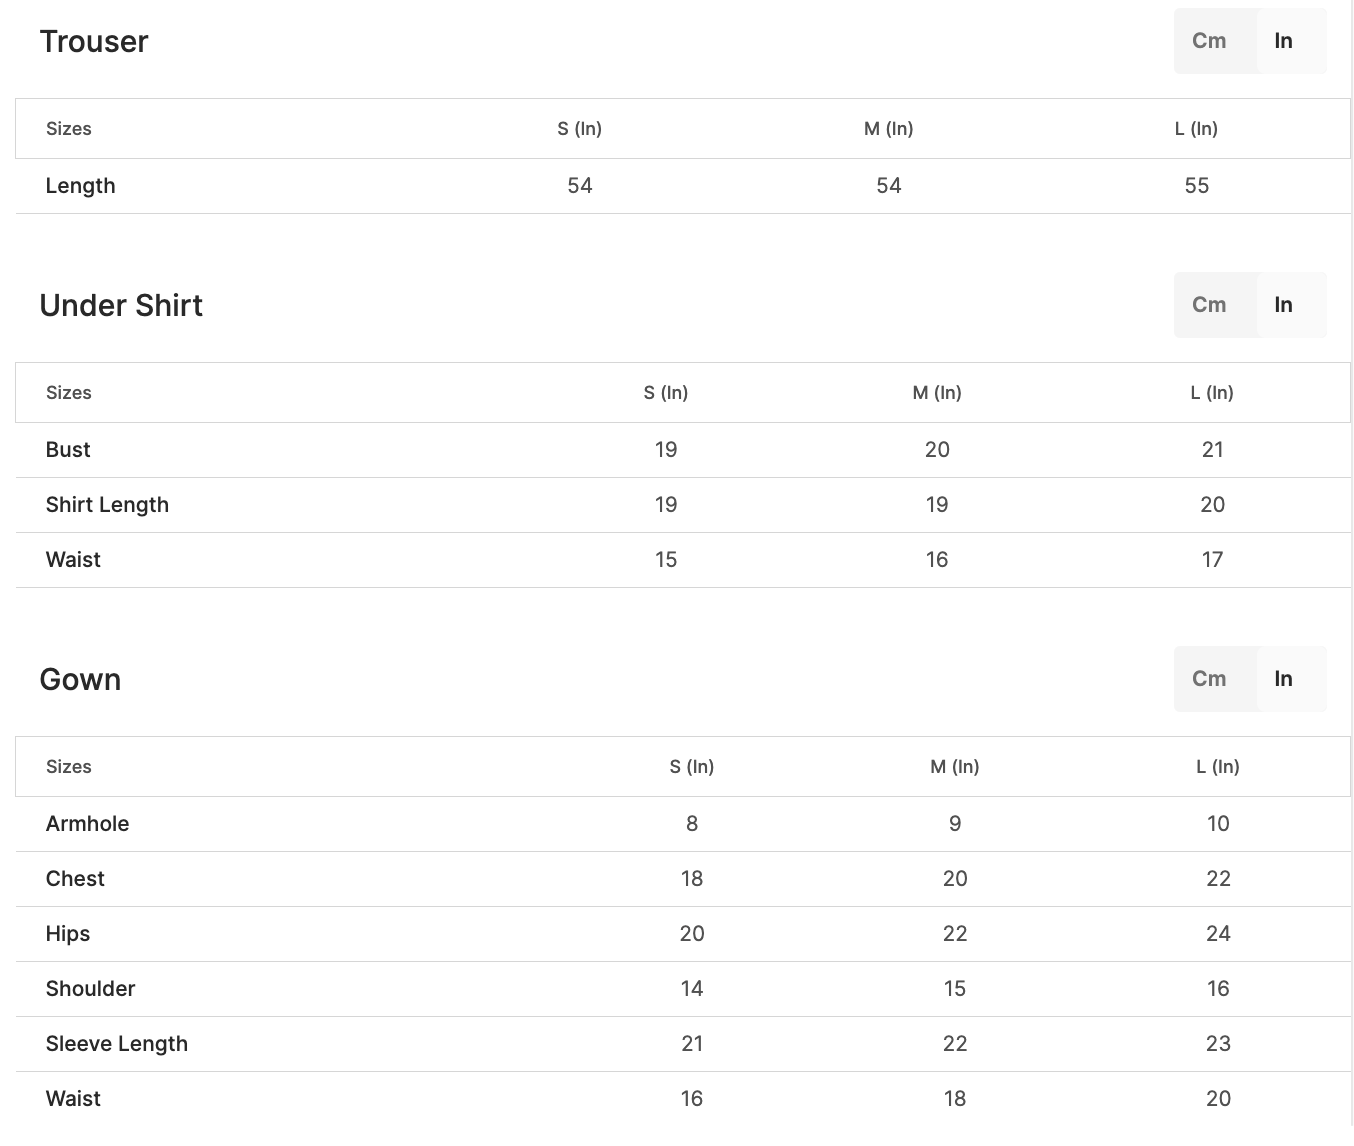Click Trouser table's L (In) column header
This screenshot has height=1146, width=1354.
(1196, 129)
